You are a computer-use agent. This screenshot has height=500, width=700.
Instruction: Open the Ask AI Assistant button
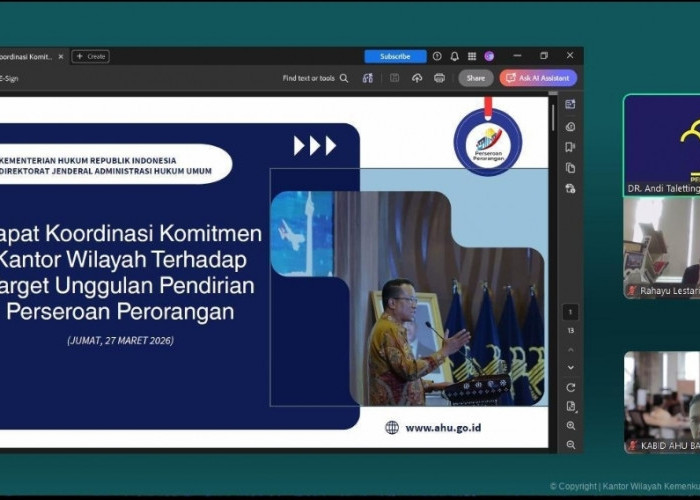point(538,78)
